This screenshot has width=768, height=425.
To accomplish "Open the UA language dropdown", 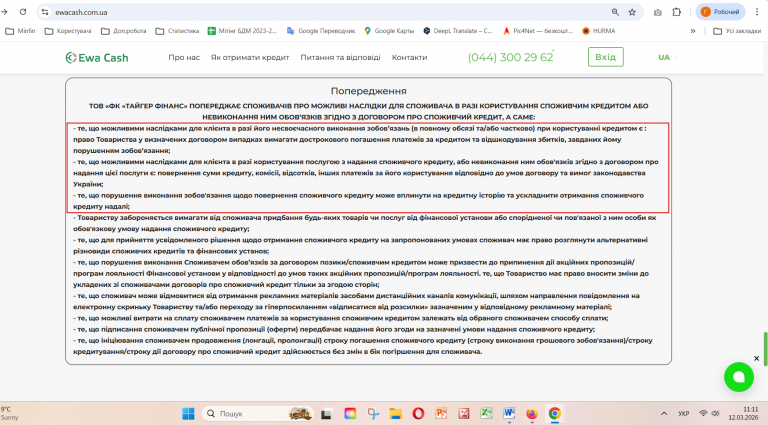I will pos(667,57).
